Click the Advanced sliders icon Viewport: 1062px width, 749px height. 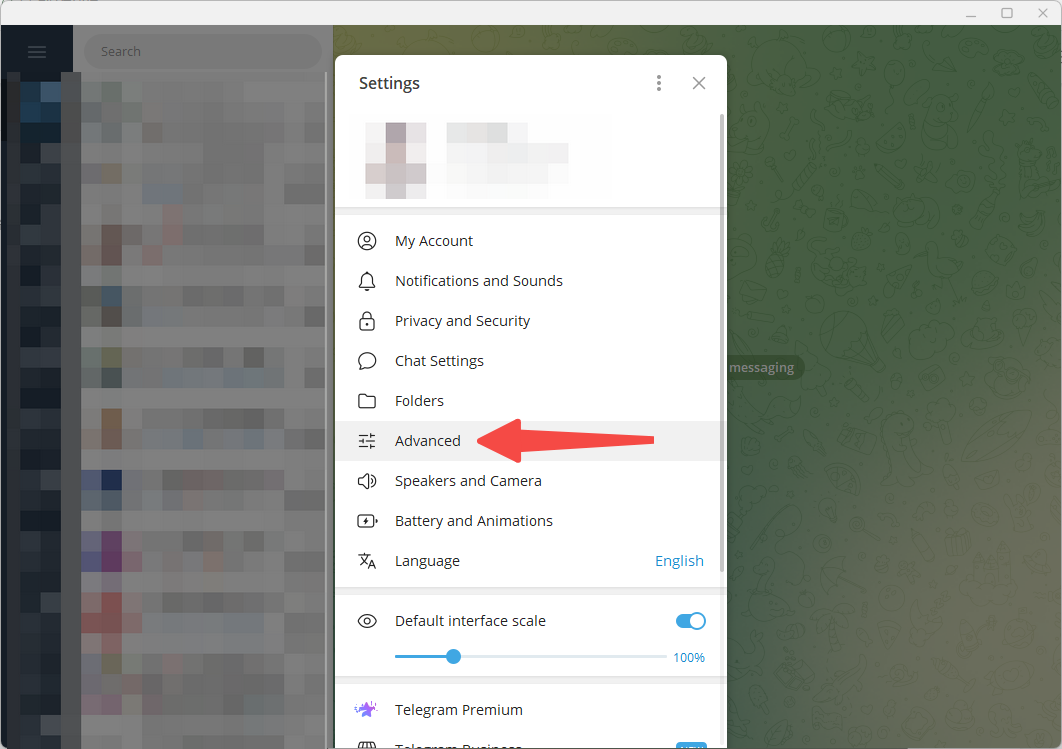click(367, 441)
